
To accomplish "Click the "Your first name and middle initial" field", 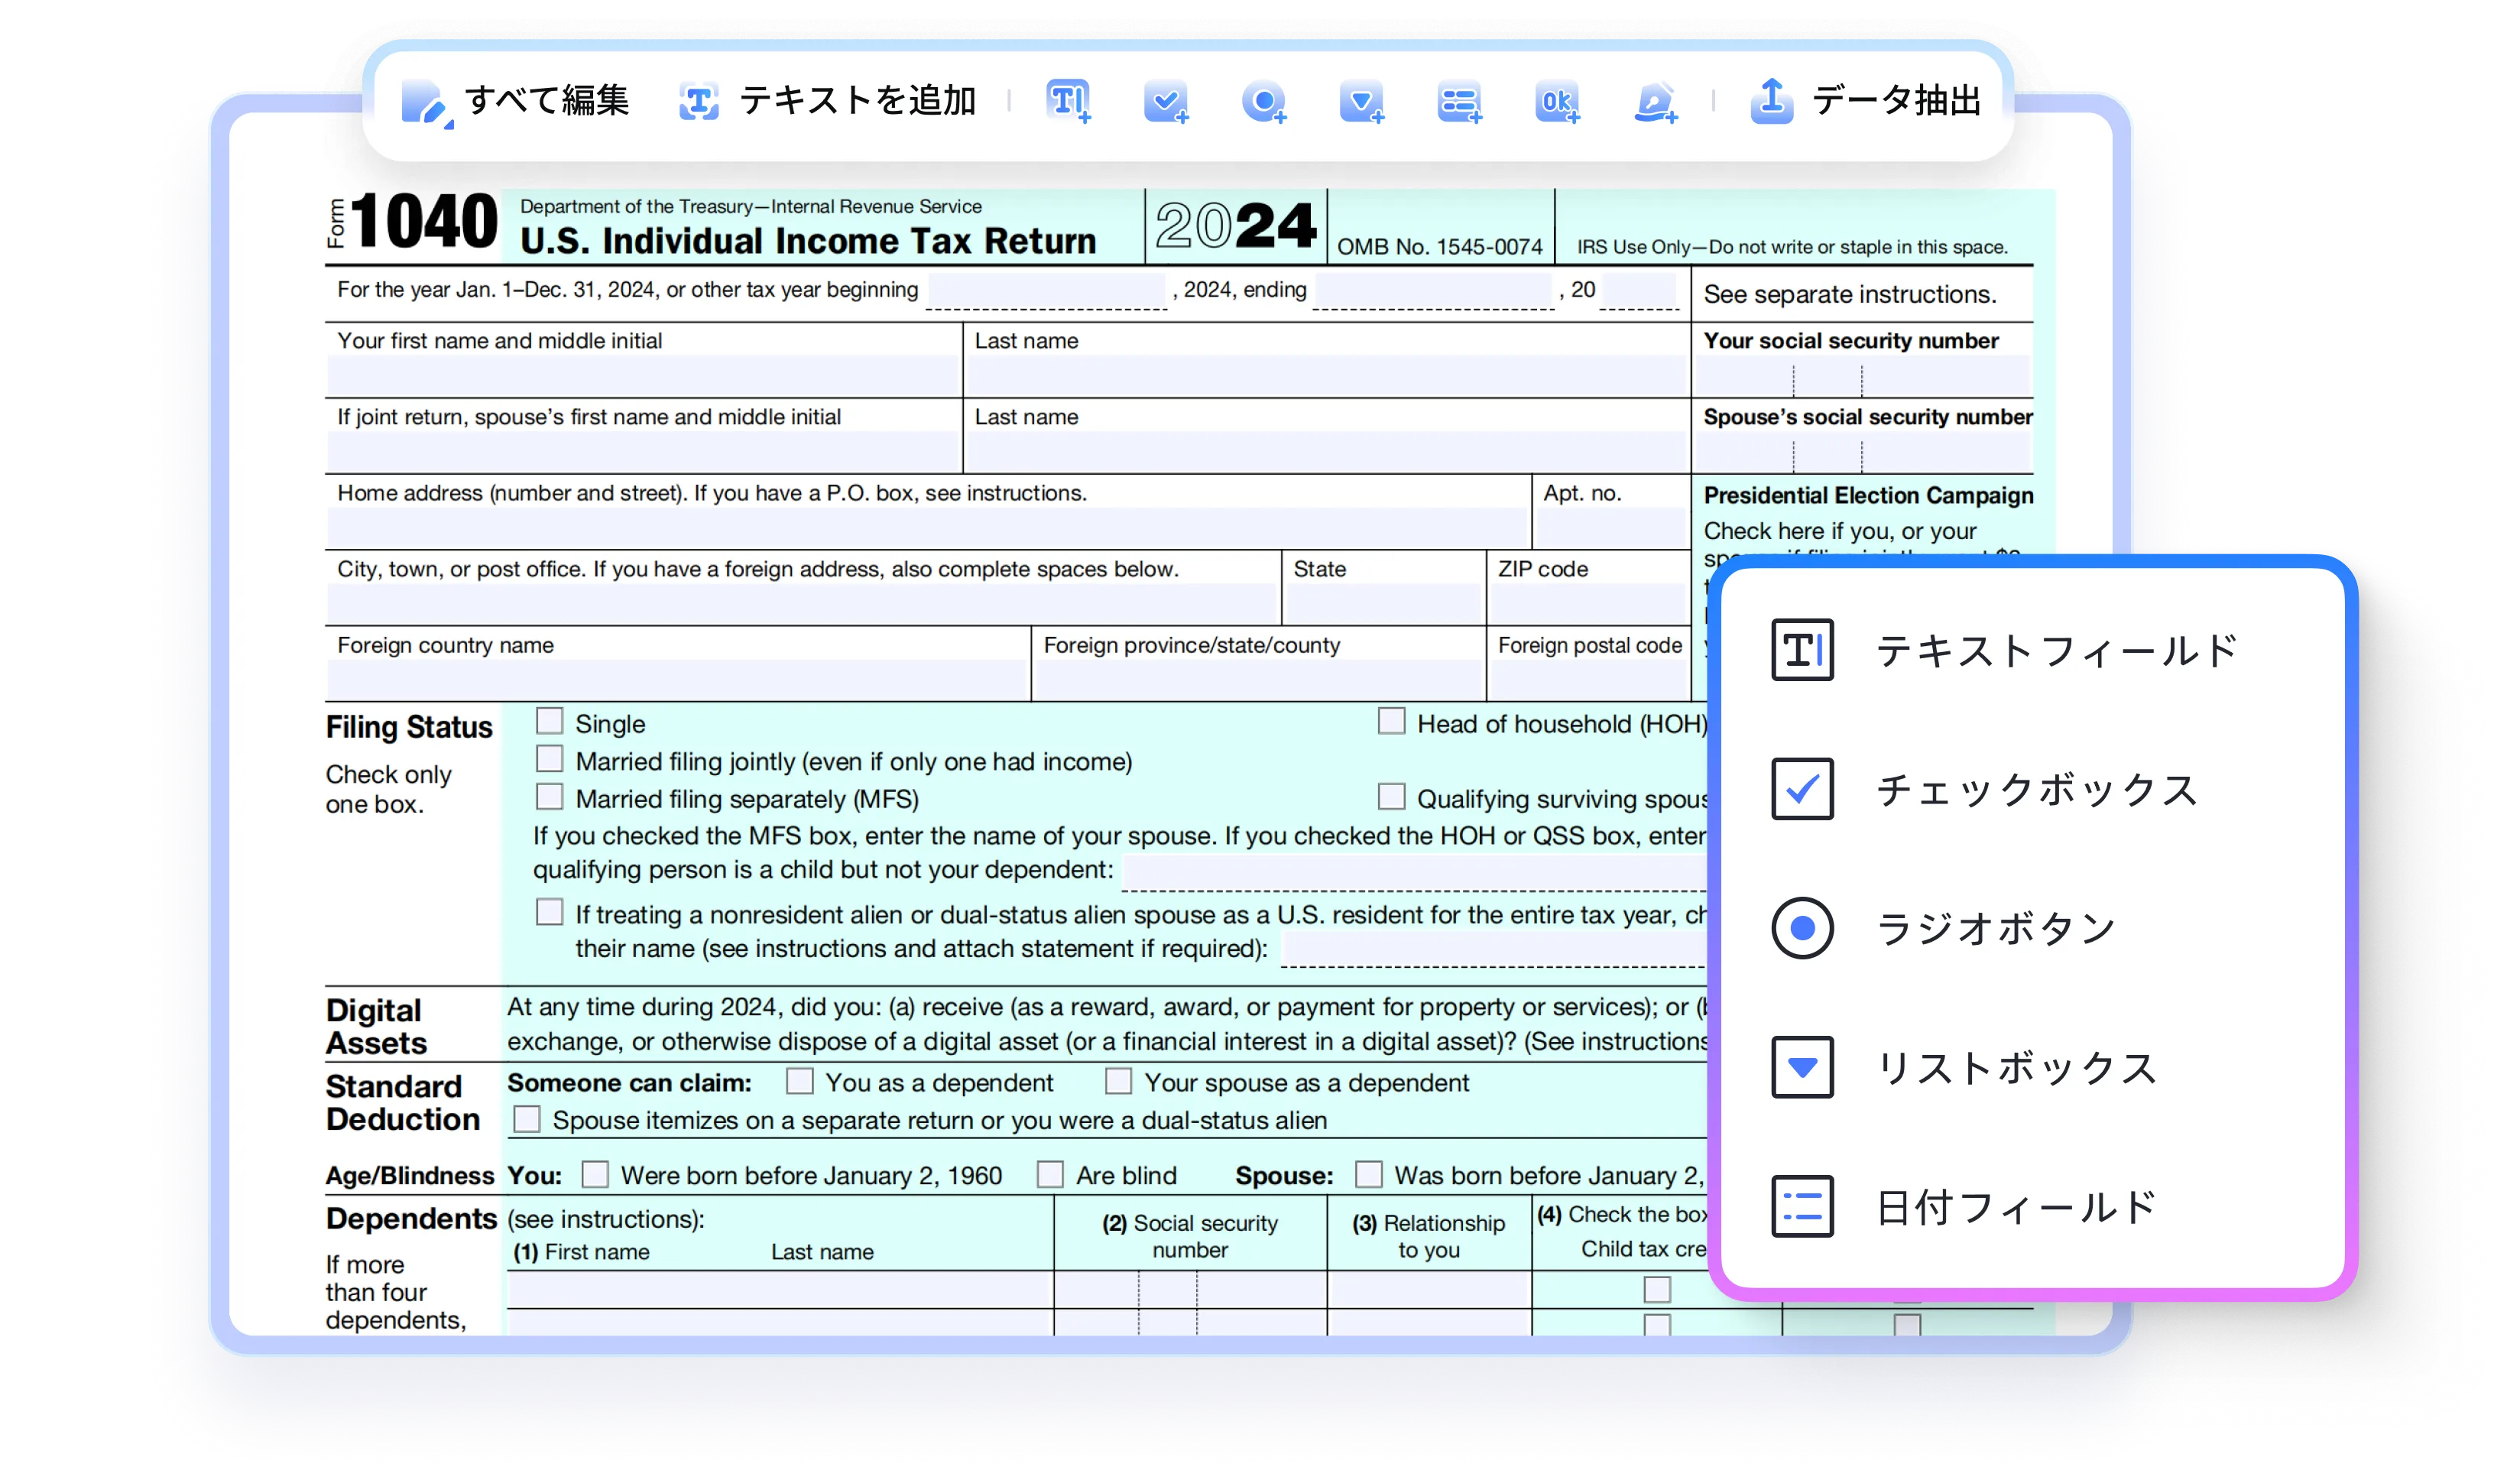I will [x=640, y=376].
